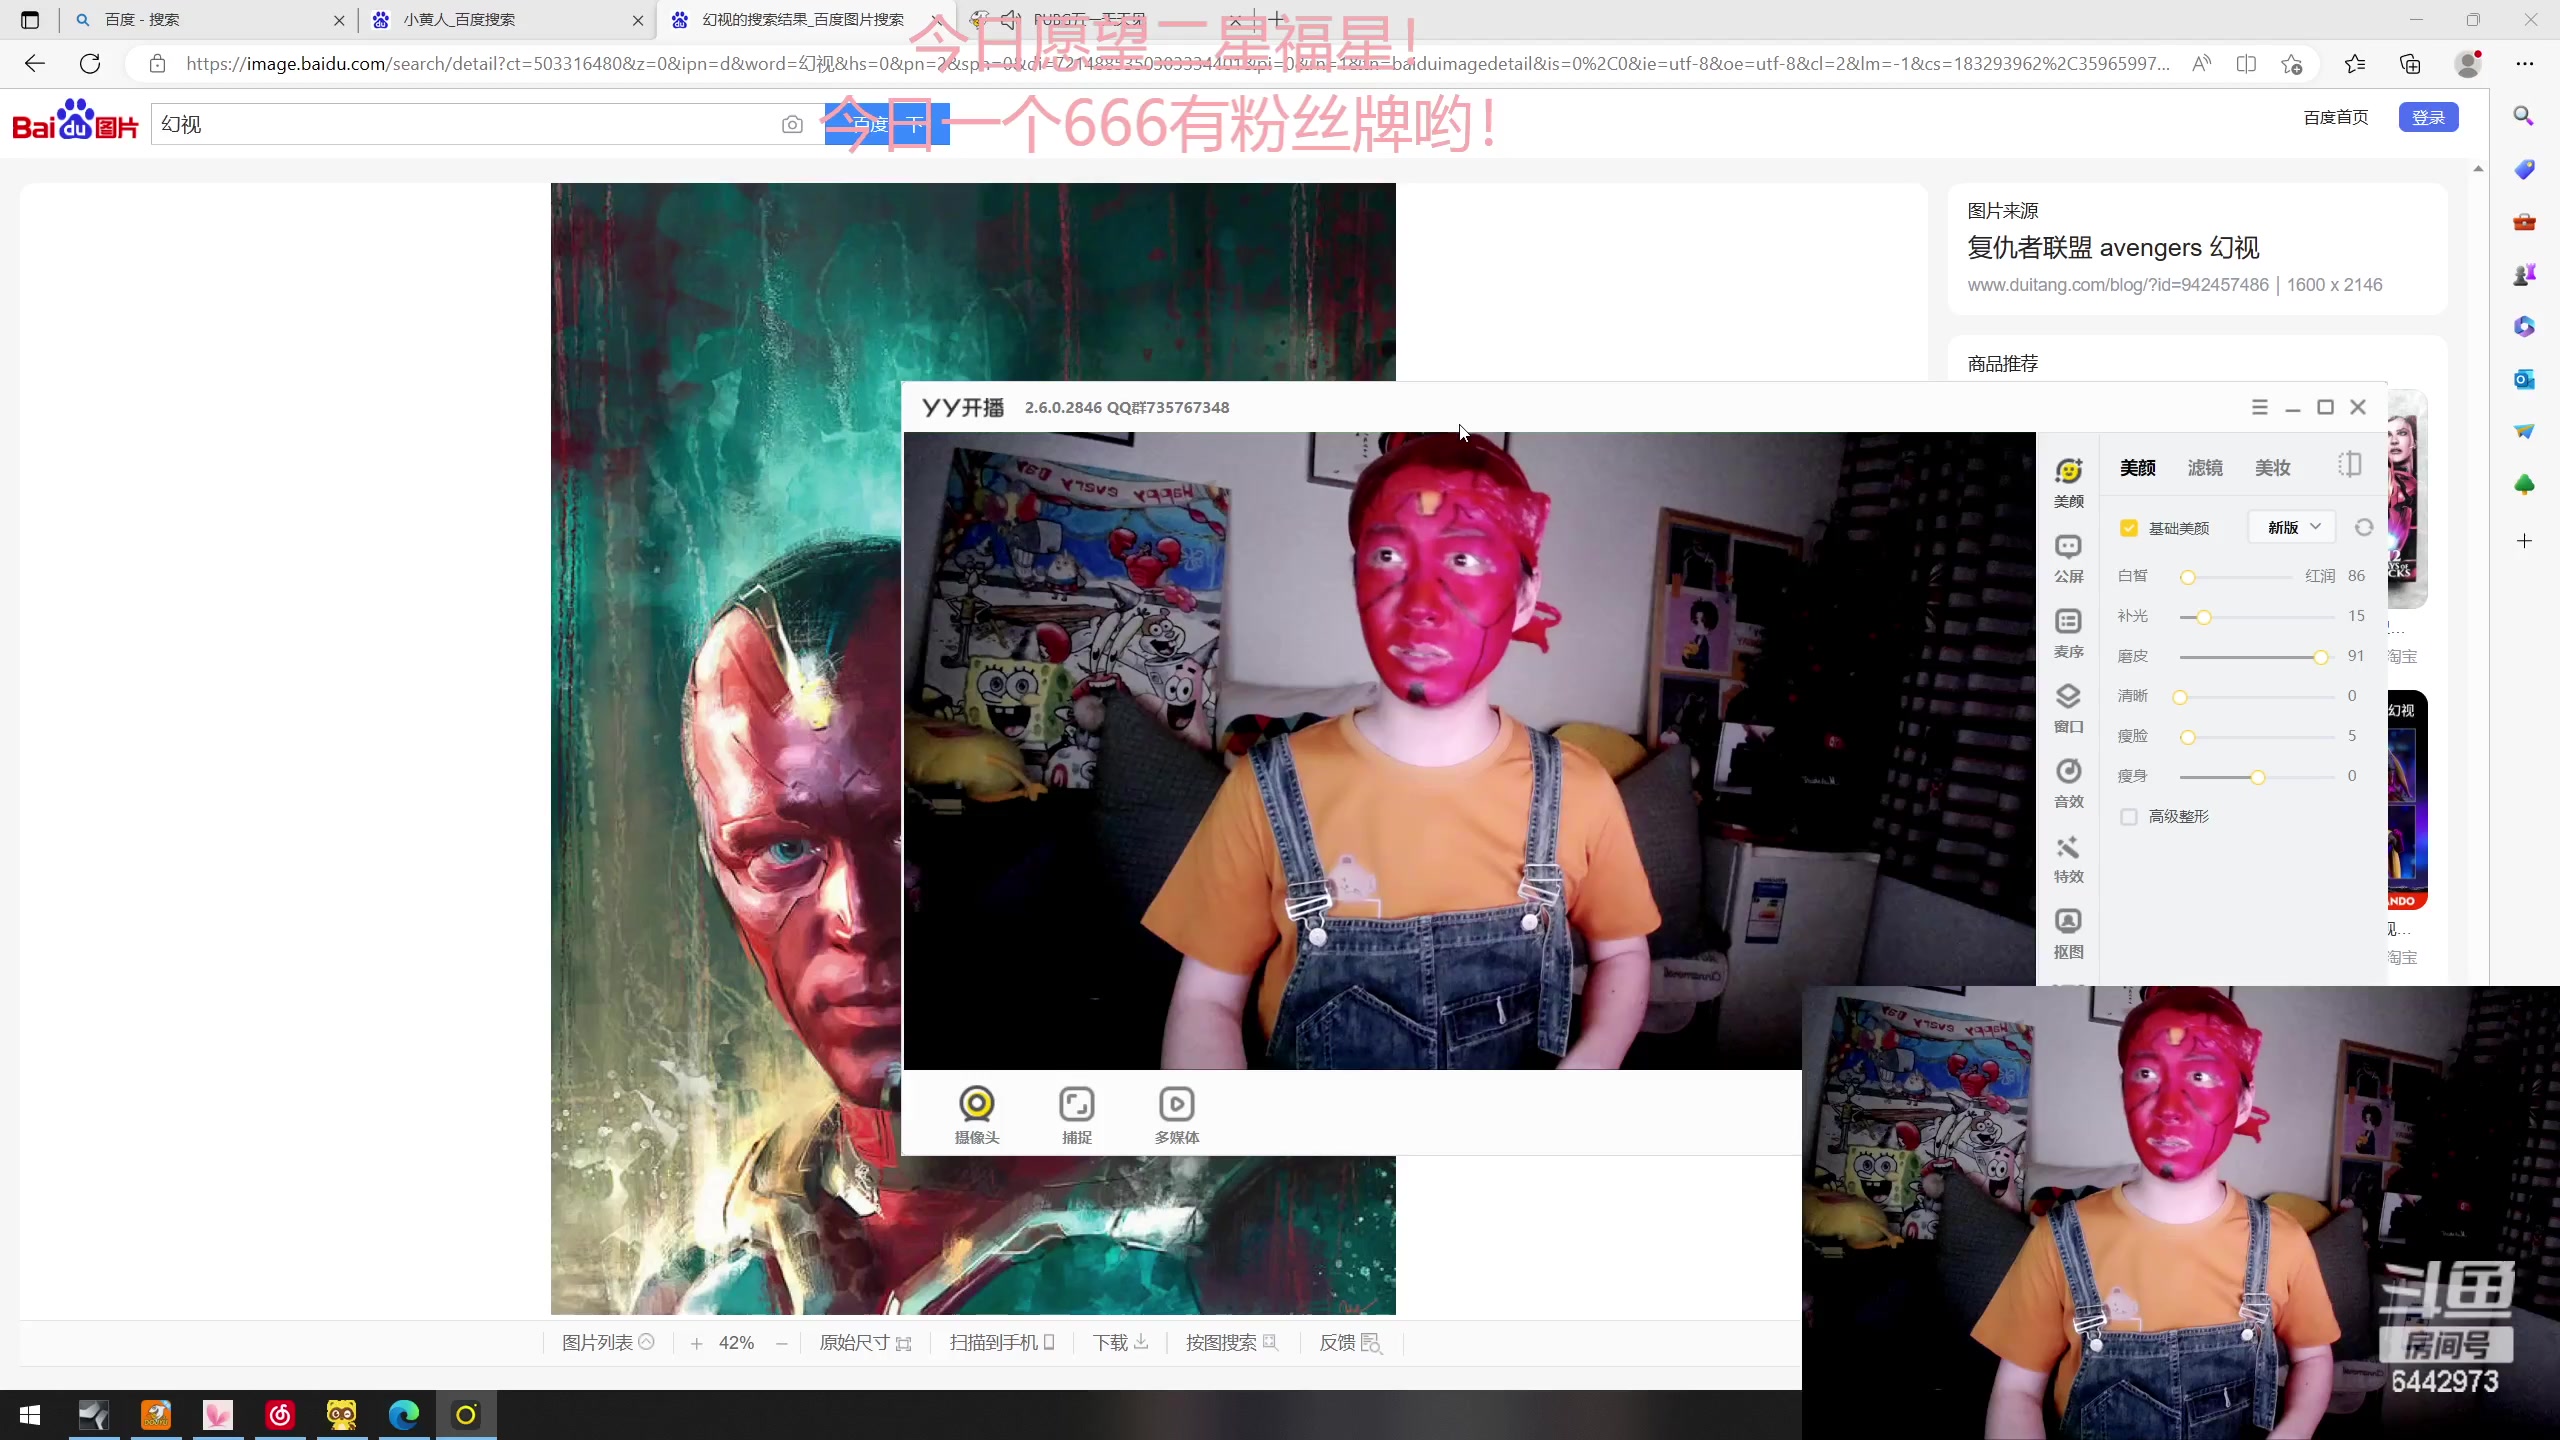The image size is (2560, 1440).
Task: Switch to 滤镜 filter tab
Action: coord(2205,467)
